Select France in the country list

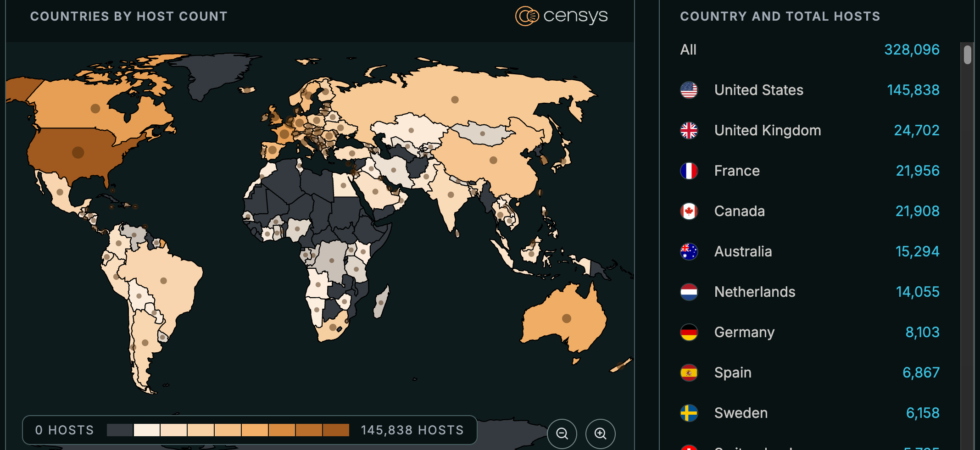pyautogui.click(x=810, y=171)
